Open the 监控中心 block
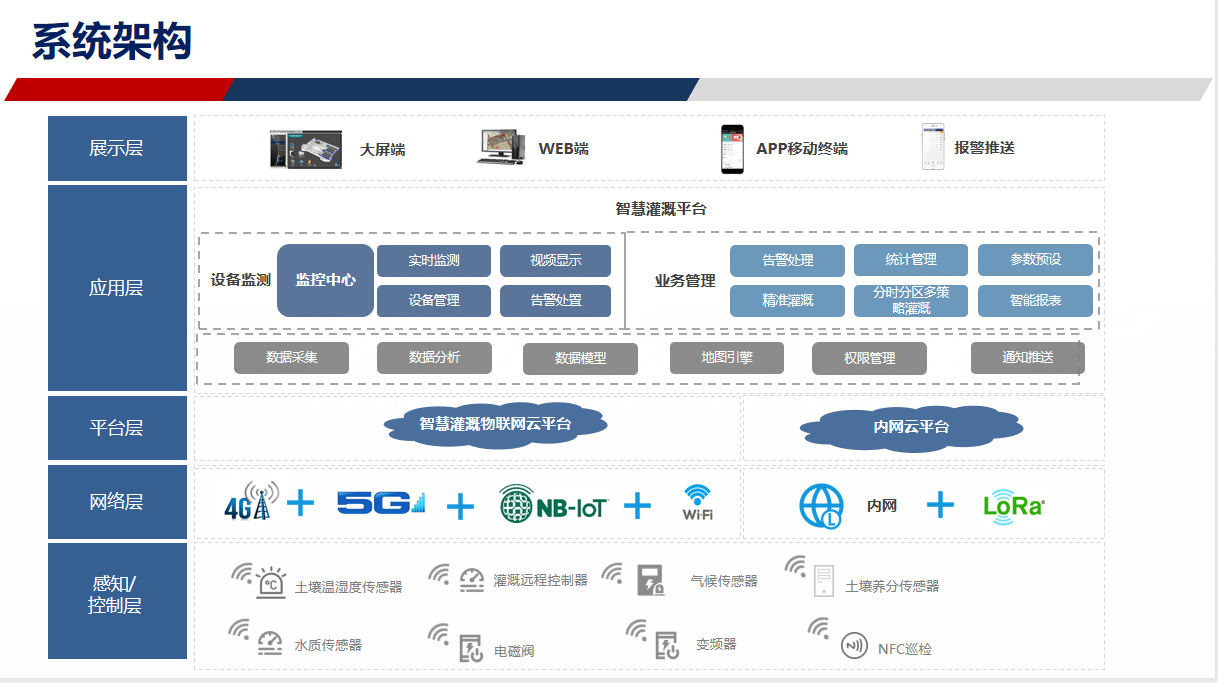 [325, 280]
